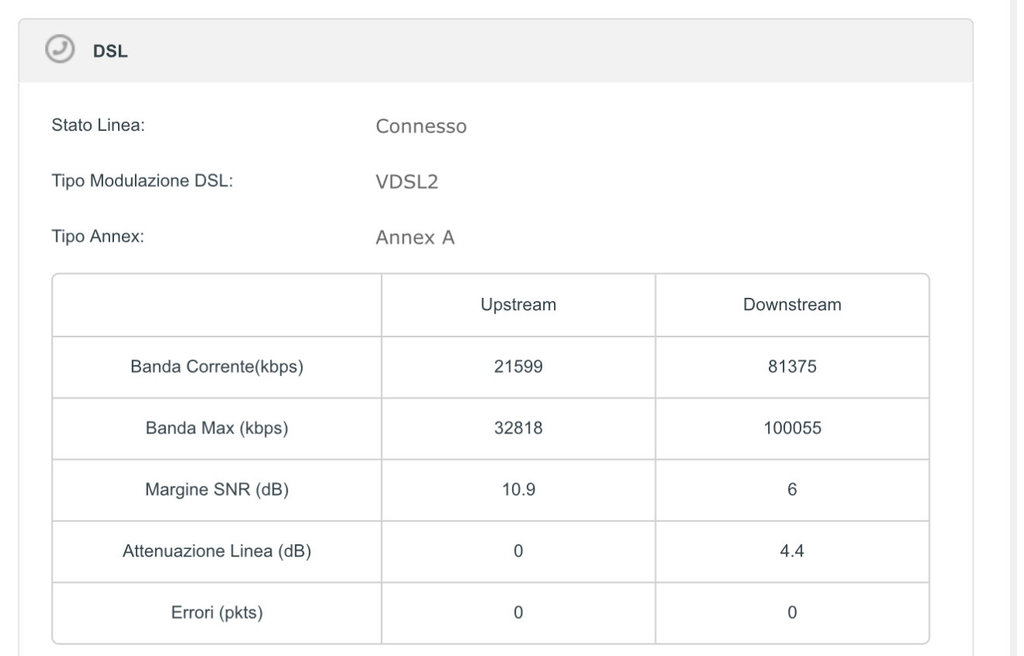This screenshot has height=656, width=1024.
Task: Click the Downstream column header
Action: [x=792, y=304]
